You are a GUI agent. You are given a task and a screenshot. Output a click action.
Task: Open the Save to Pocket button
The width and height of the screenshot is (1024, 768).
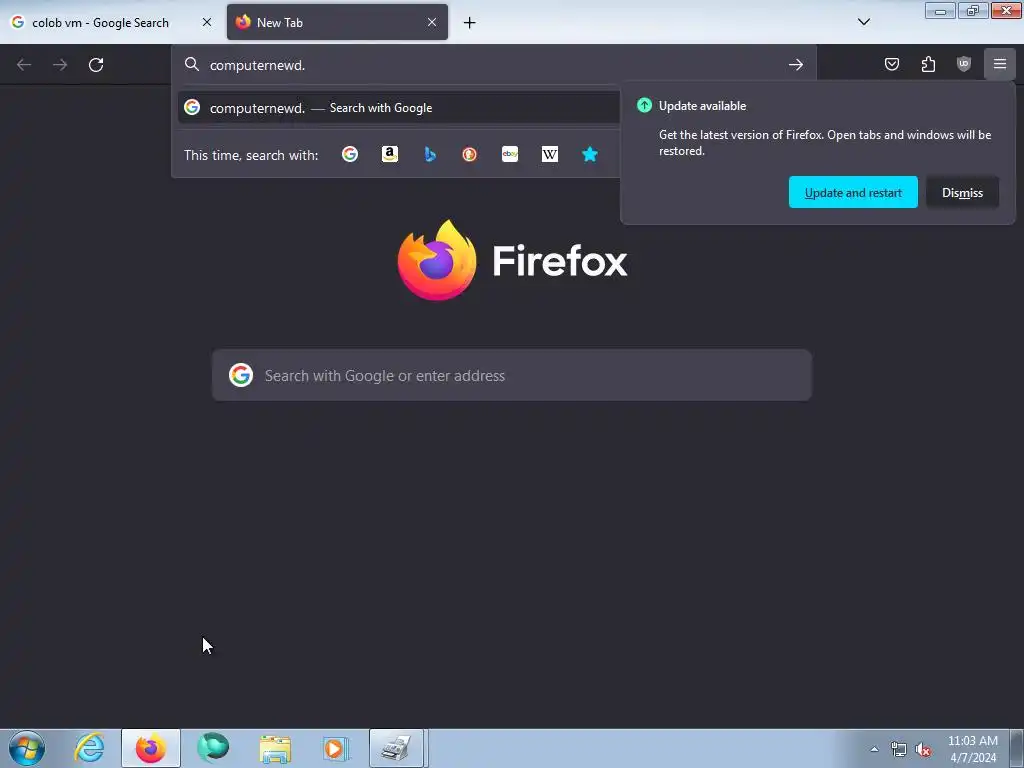[x=891, y=64]
